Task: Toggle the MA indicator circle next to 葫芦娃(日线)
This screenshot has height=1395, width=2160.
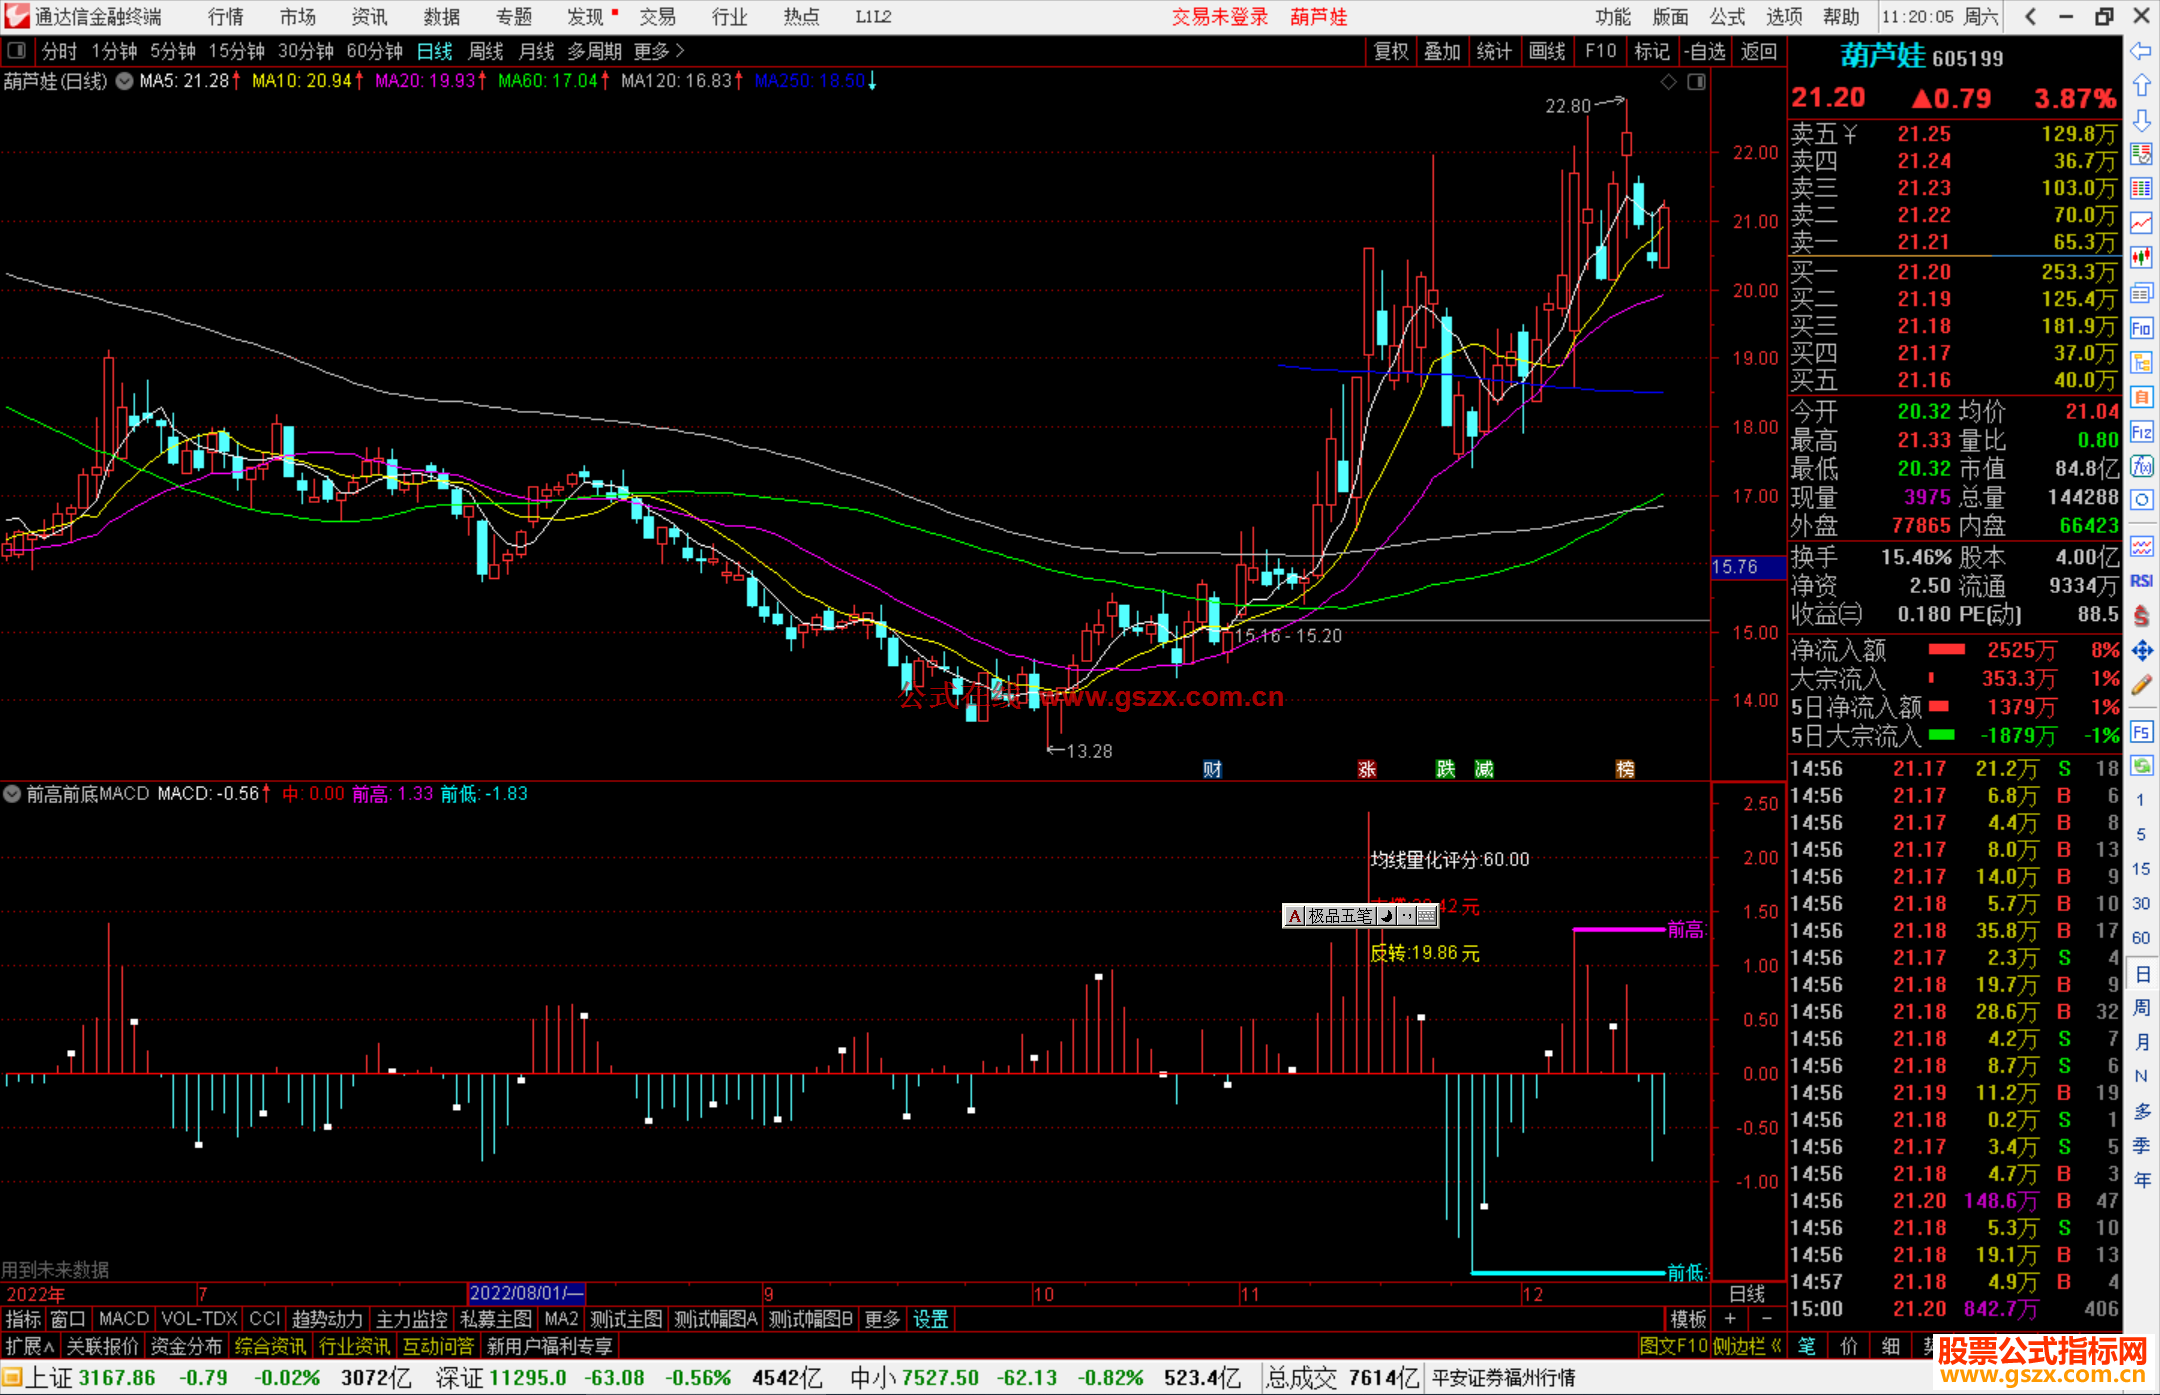Action: (x=124, y=82)
